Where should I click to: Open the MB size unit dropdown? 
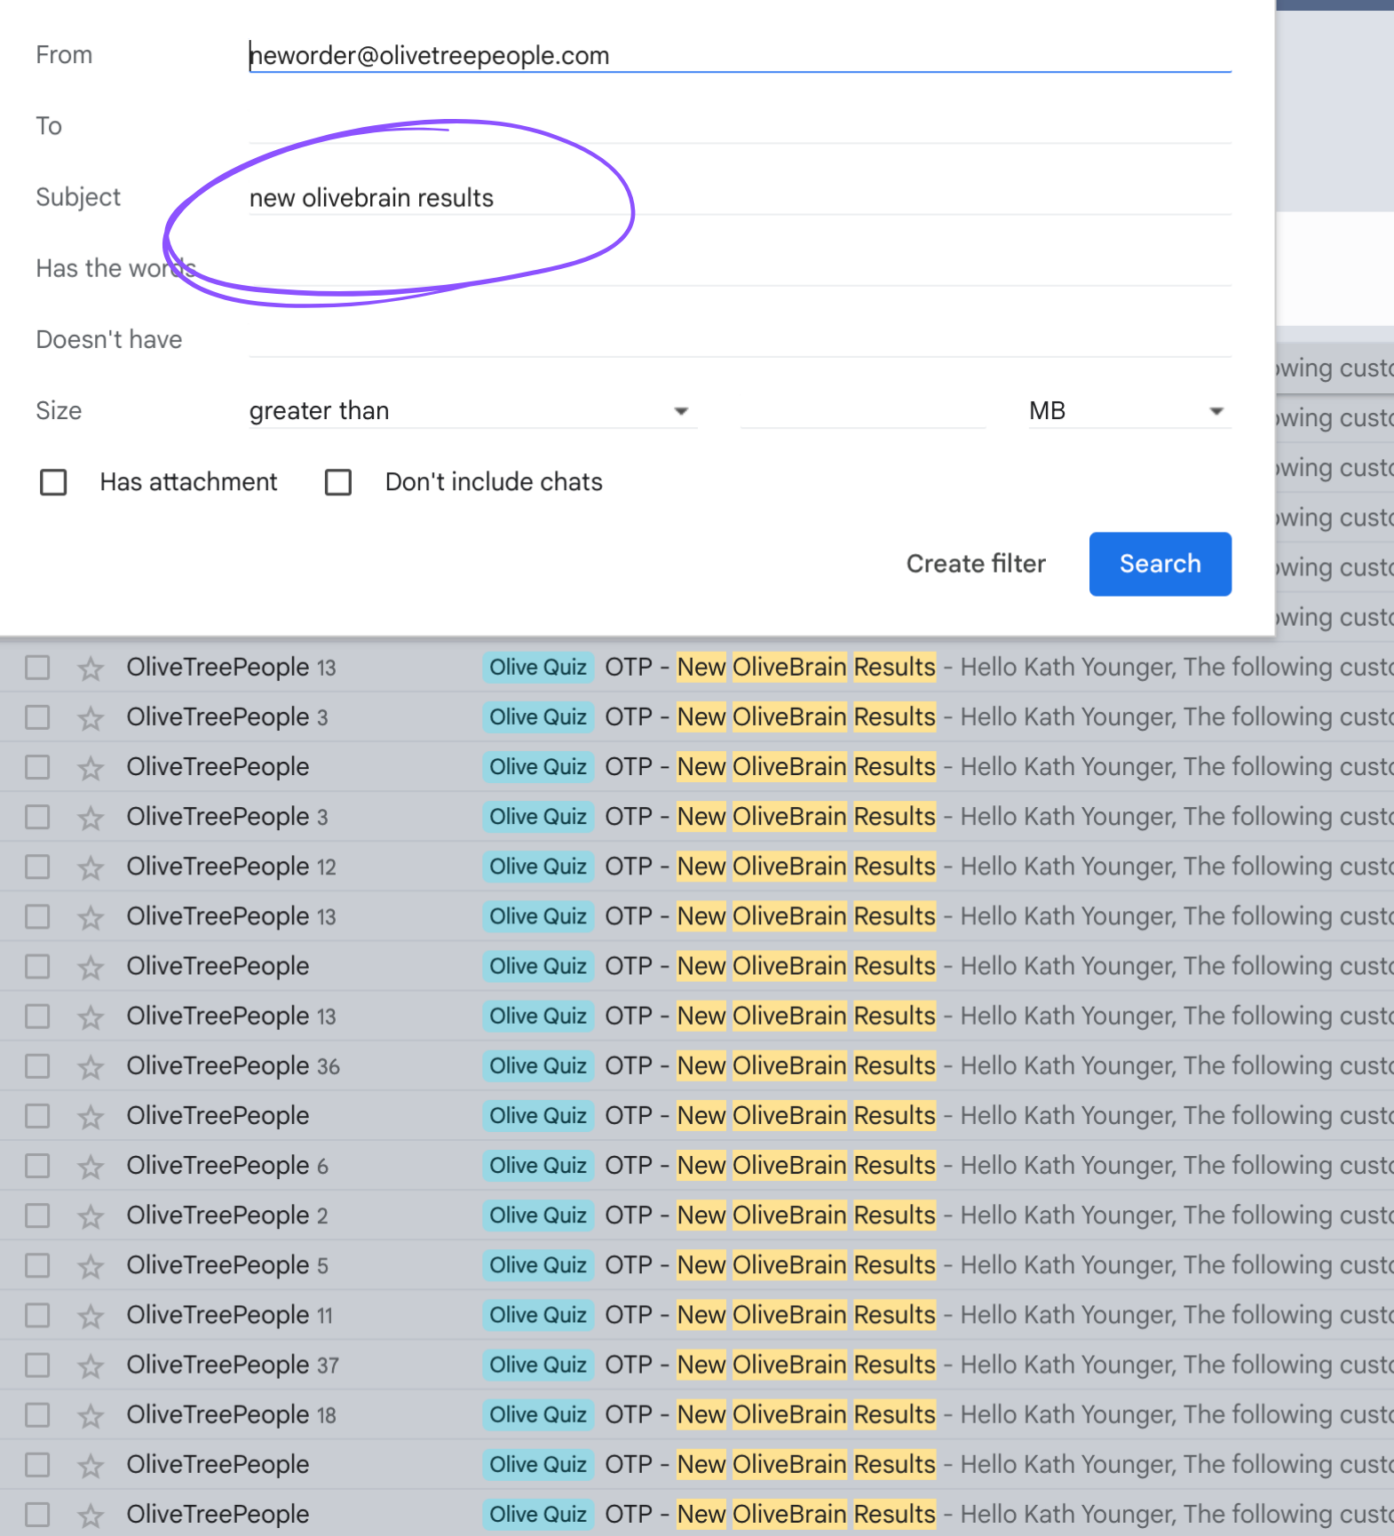(1128, 411)
